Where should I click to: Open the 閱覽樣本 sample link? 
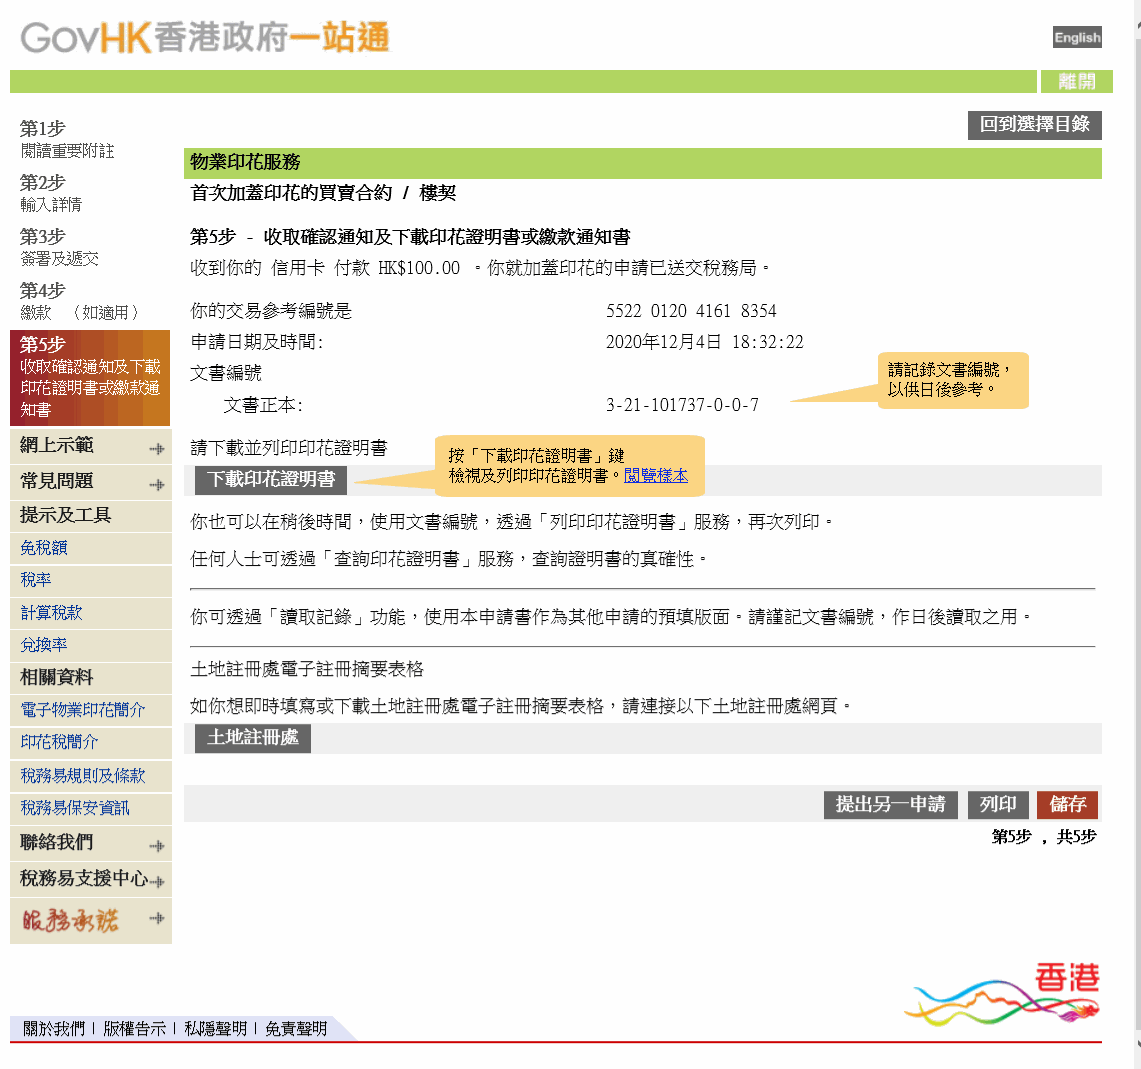656,476
